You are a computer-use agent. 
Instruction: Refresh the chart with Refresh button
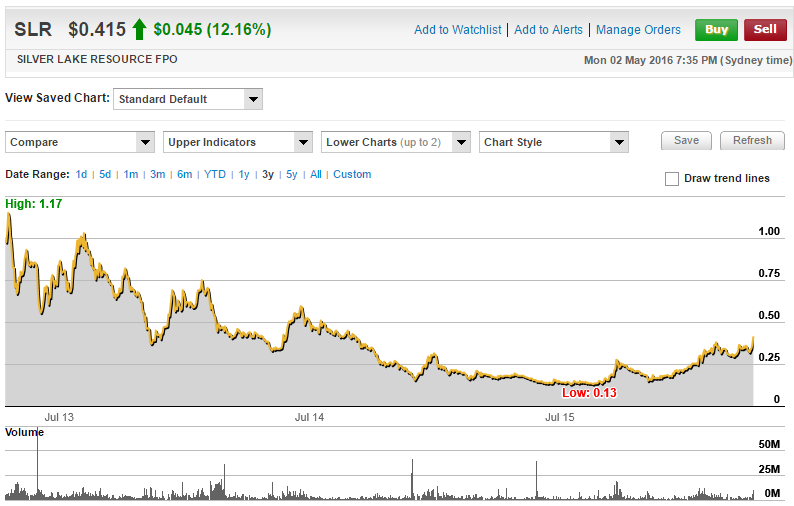point(752,141)
